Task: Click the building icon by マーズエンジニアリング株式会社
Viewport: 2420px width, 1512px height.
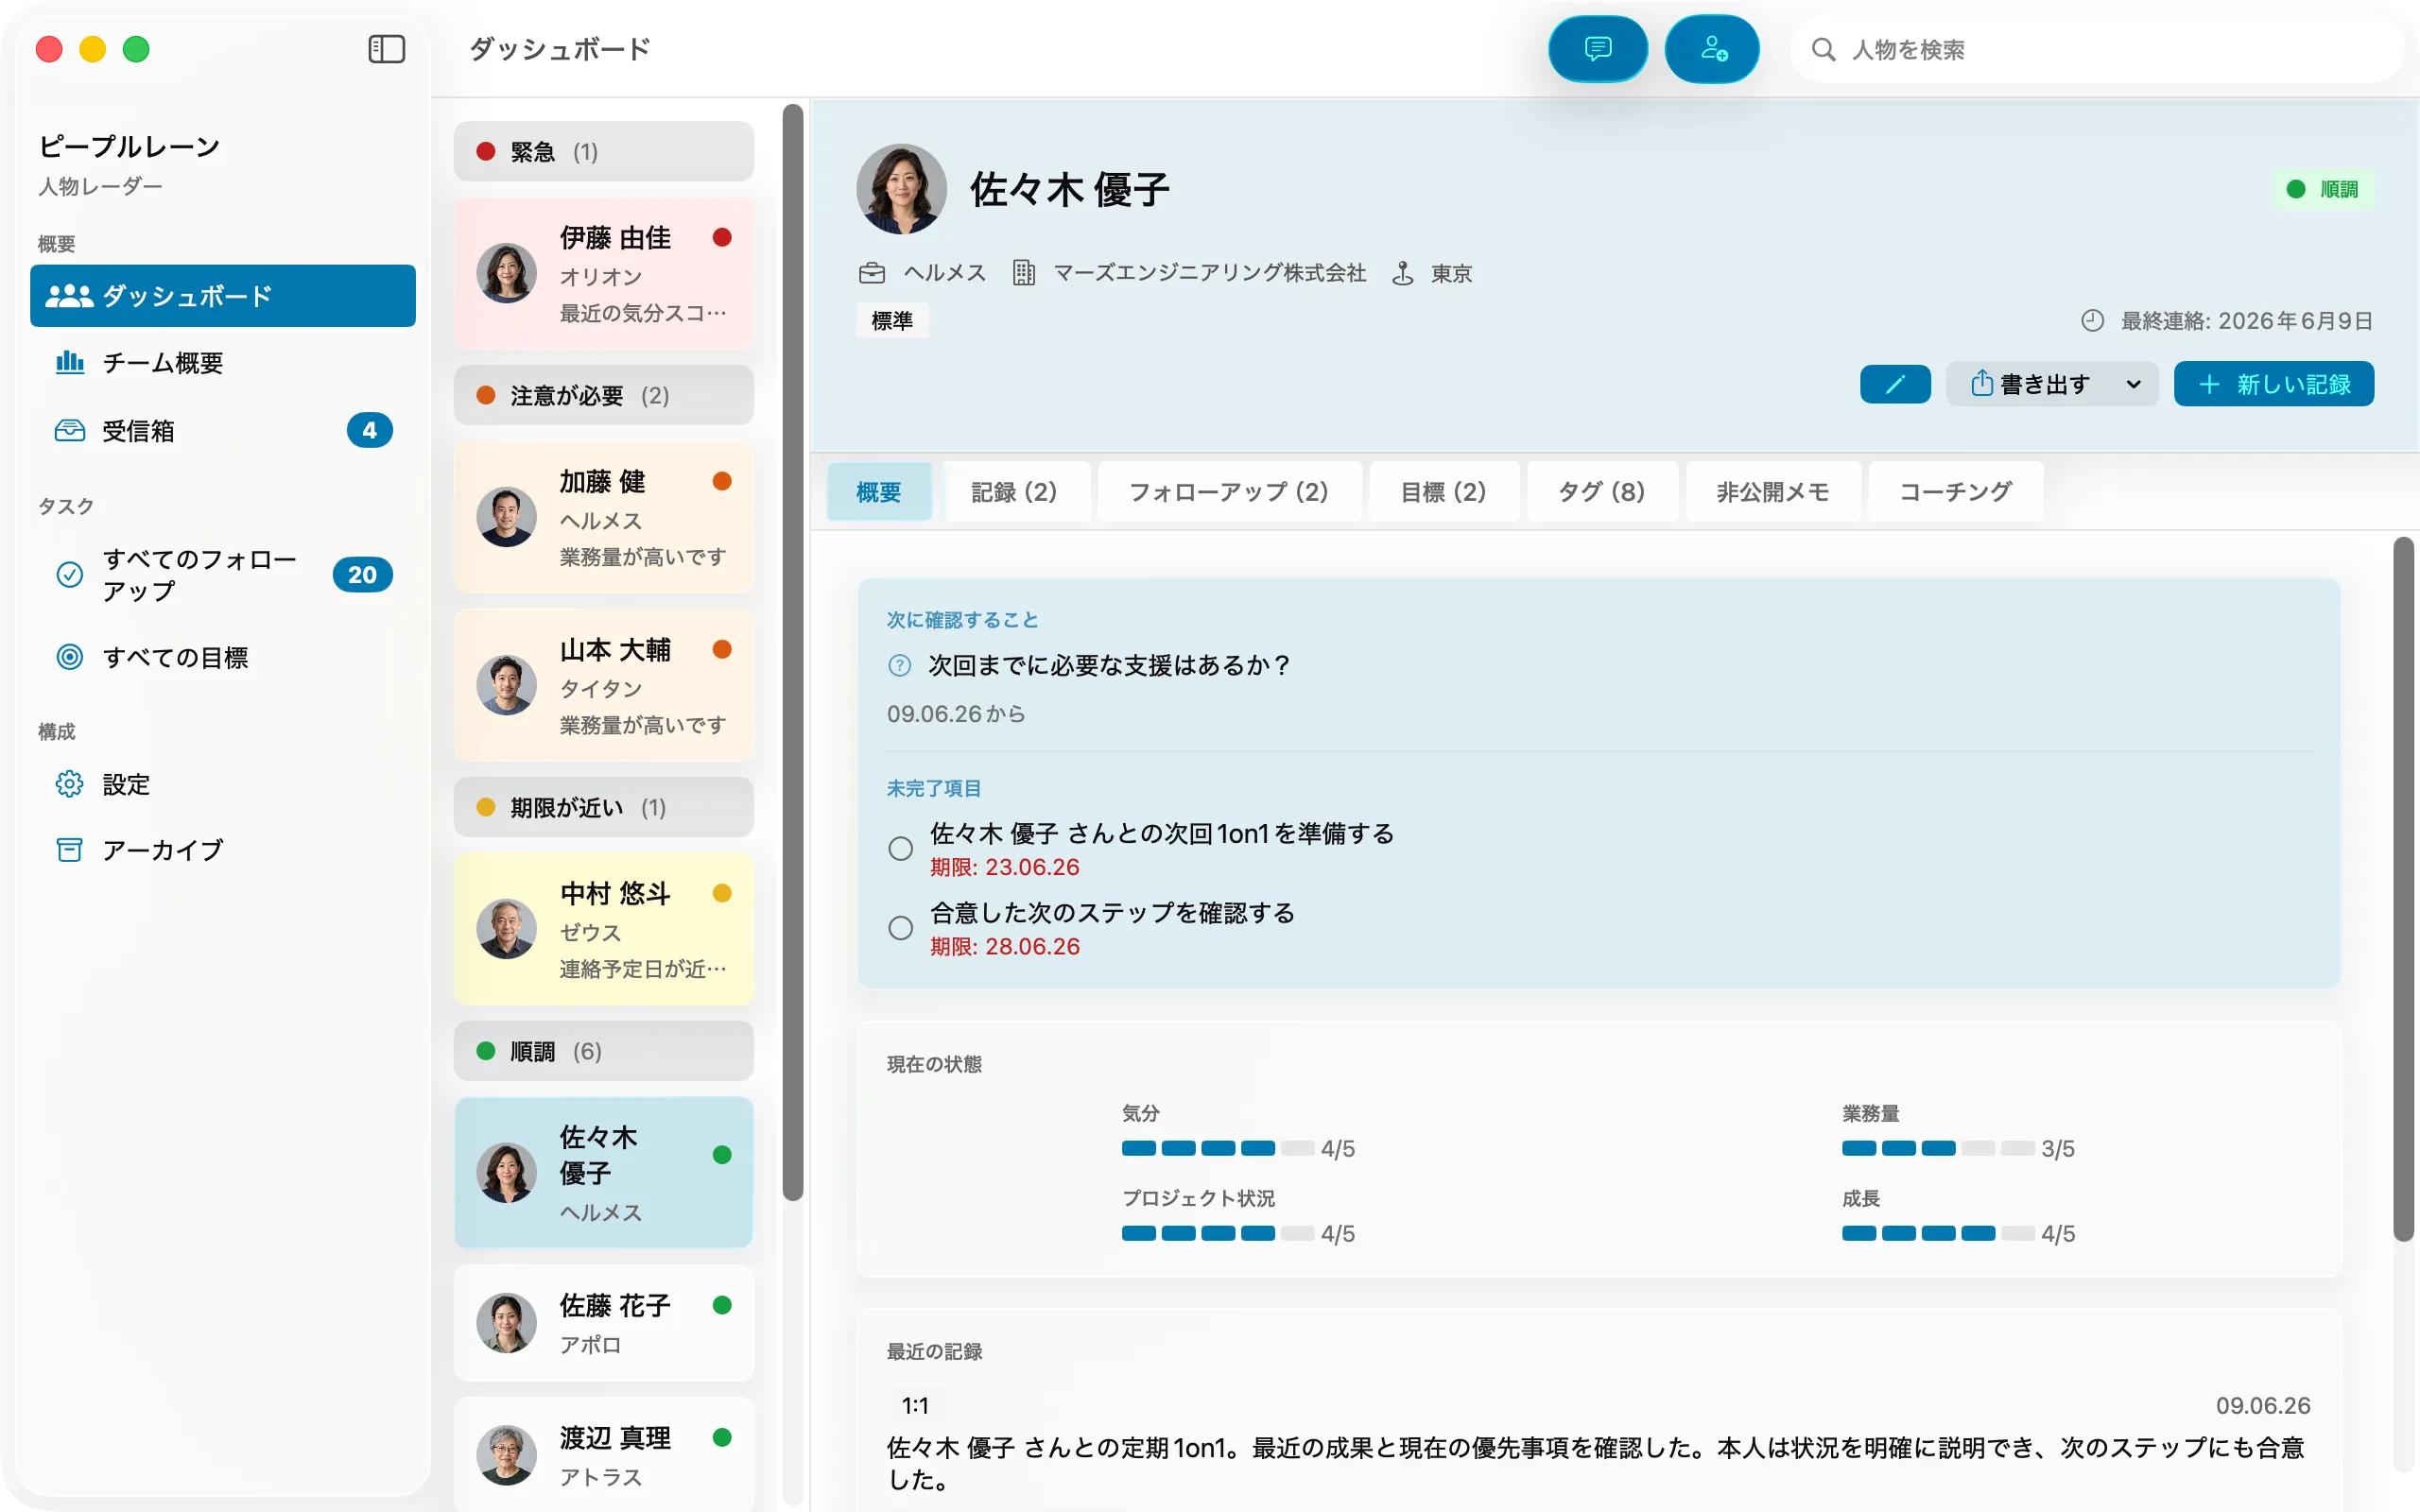Action: 1023,273
